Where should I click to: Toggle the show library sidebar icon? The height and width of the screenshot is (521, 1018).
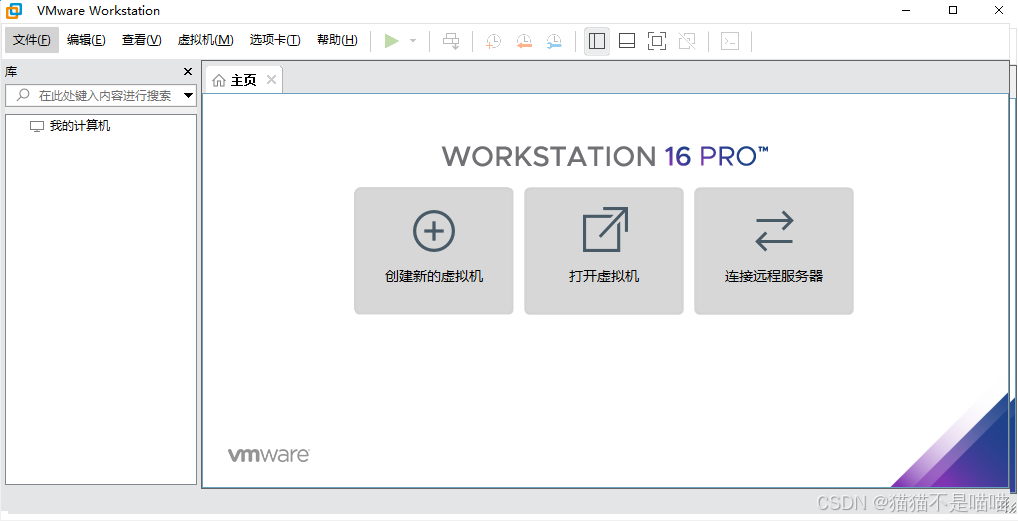click(597, 41)
